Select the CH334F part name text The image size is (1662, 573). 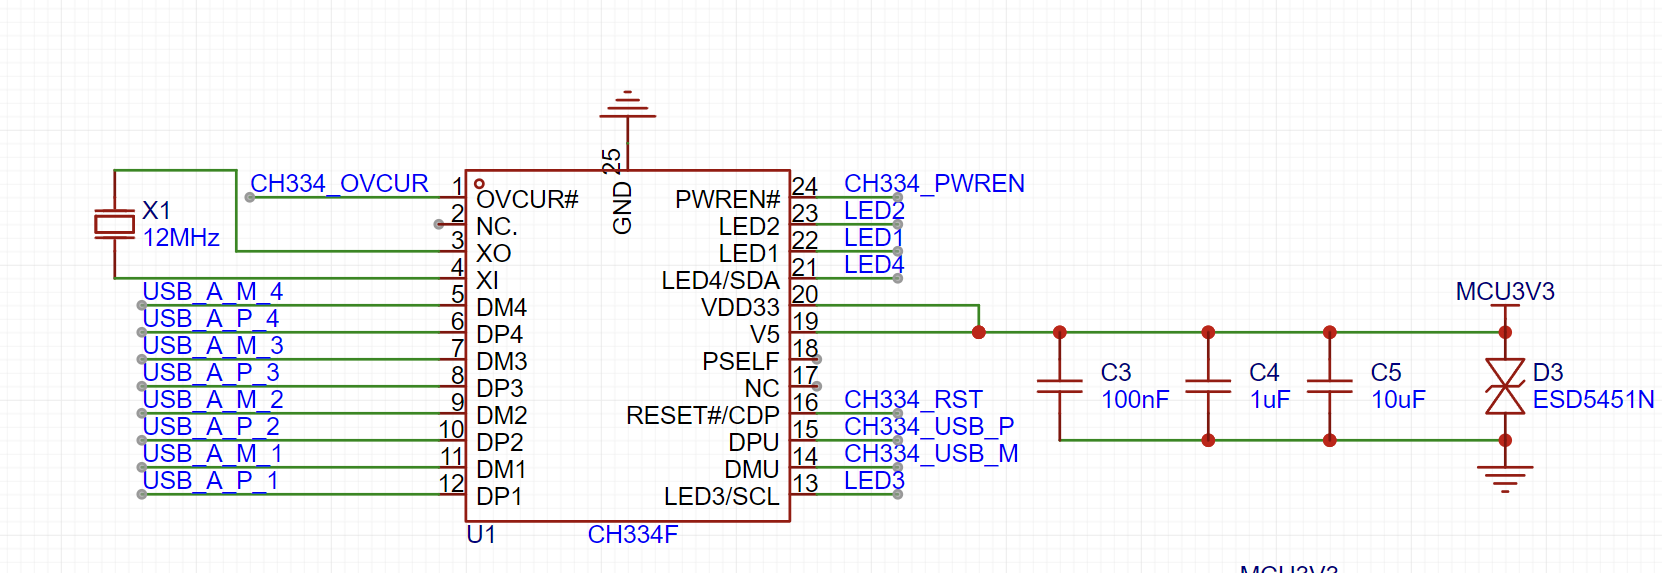pos(632,535)
